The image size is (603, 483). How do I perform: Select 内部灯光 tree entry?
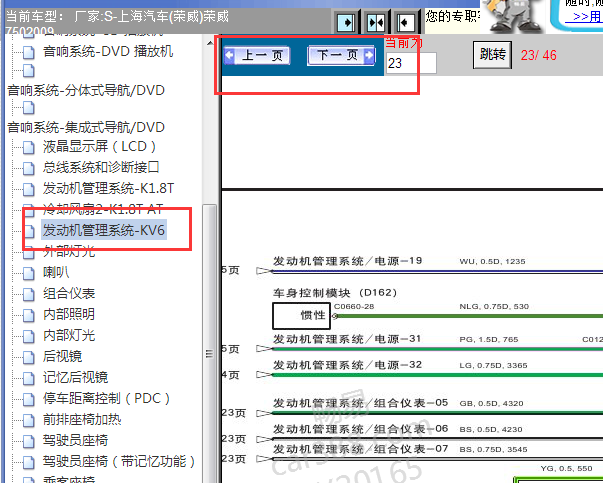click(x=69, y=335)
